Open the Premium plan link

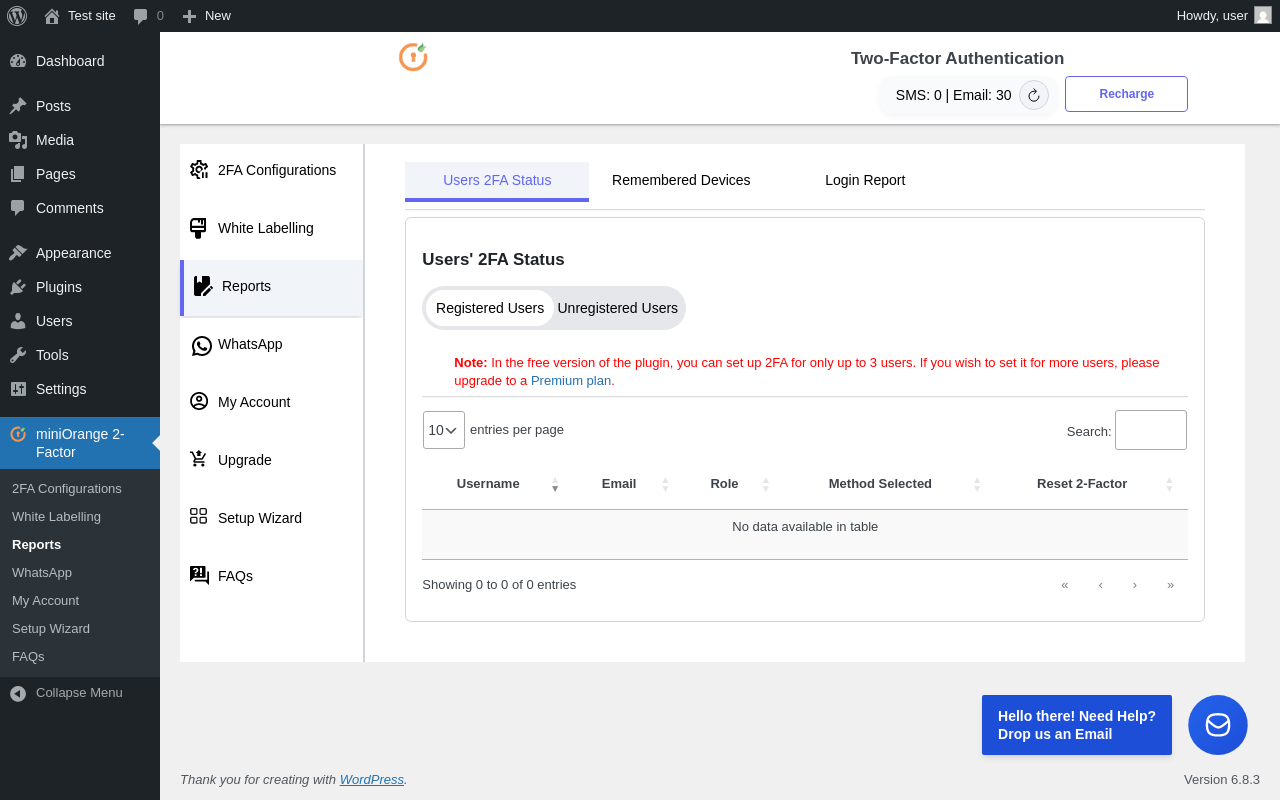pyautogui.click(x=572, y=381)
